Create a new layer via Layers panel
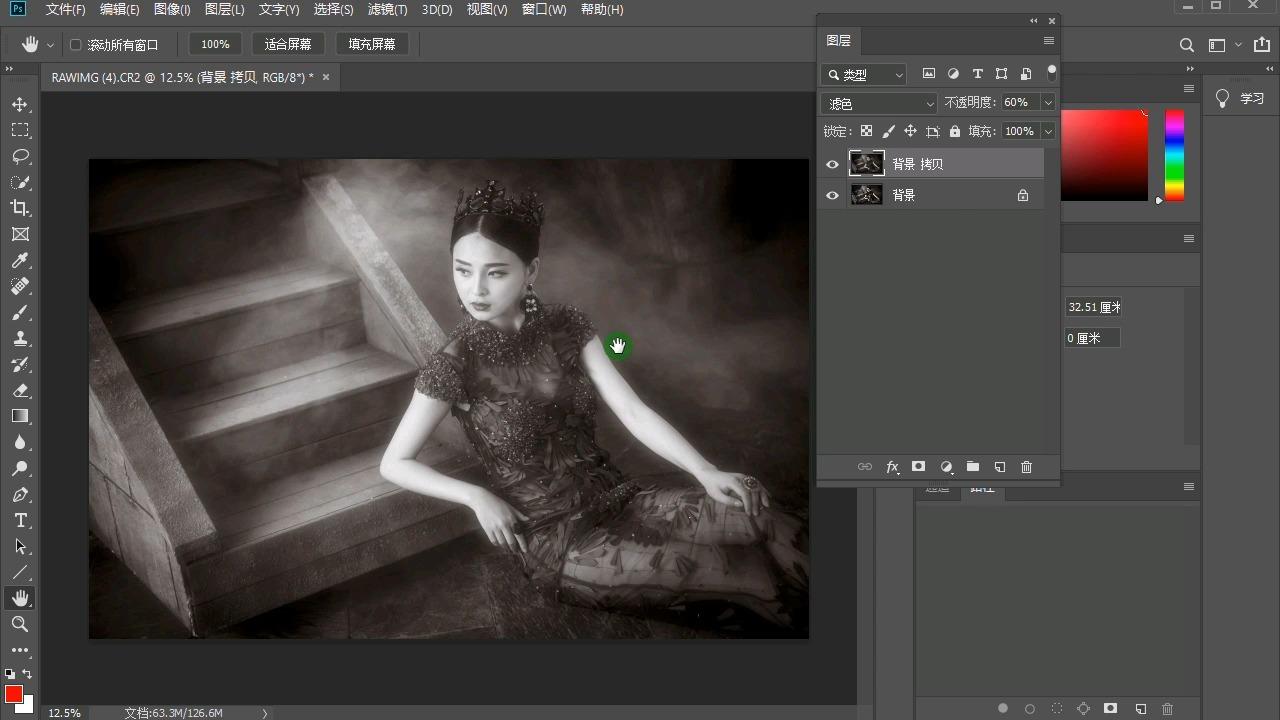 (999, 467)
